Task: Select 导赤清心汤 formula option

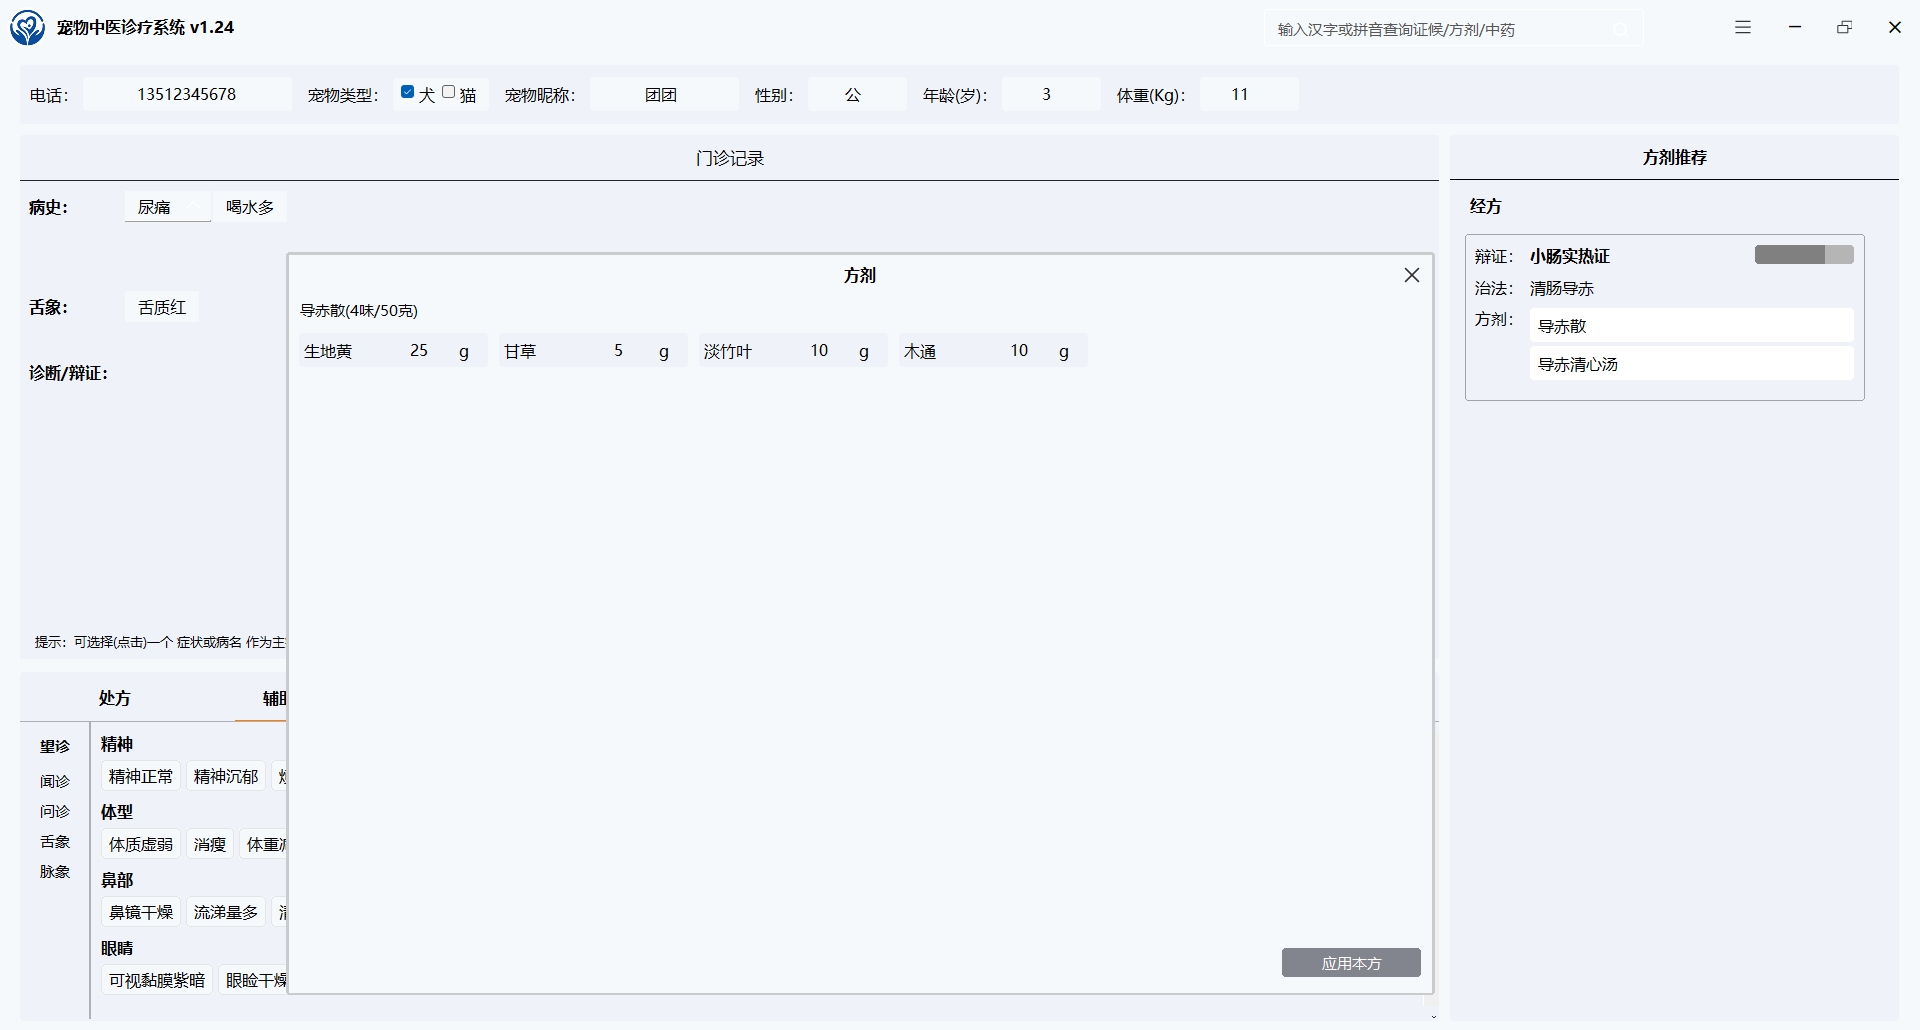Action: [x=1690, y=365]
